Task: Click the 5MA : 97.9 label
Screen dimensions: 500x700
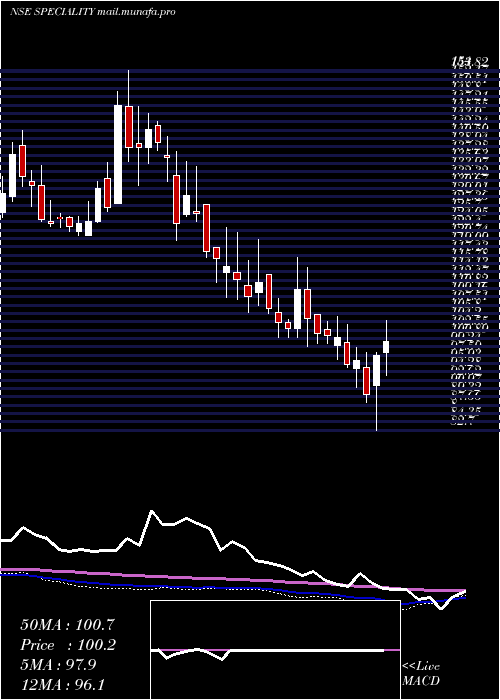Action: 58,665
